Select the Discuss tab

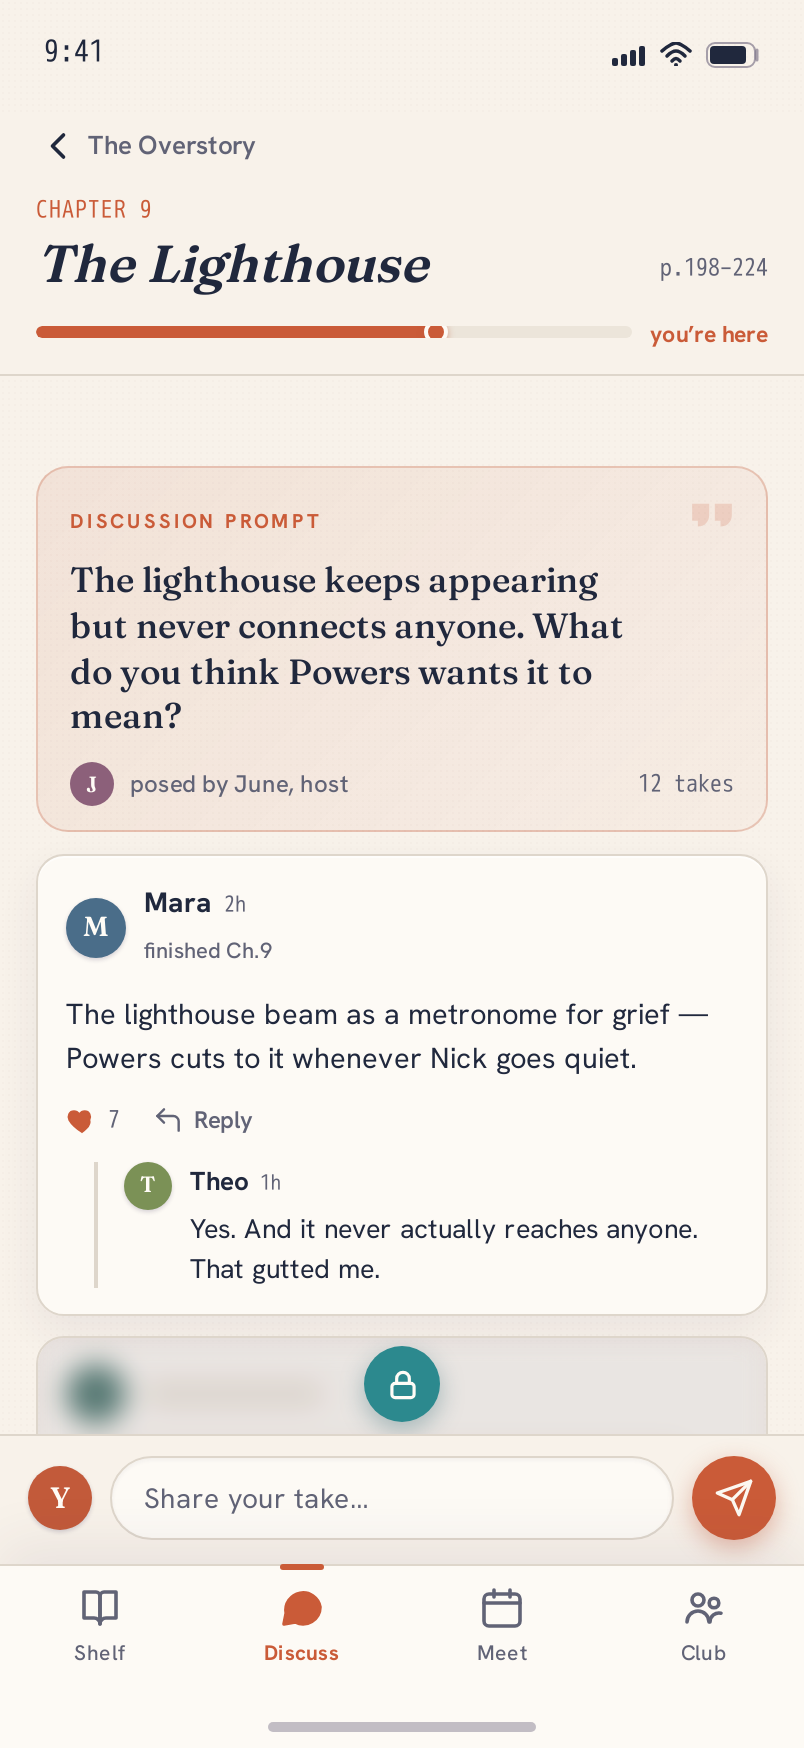coord(301,1625)
